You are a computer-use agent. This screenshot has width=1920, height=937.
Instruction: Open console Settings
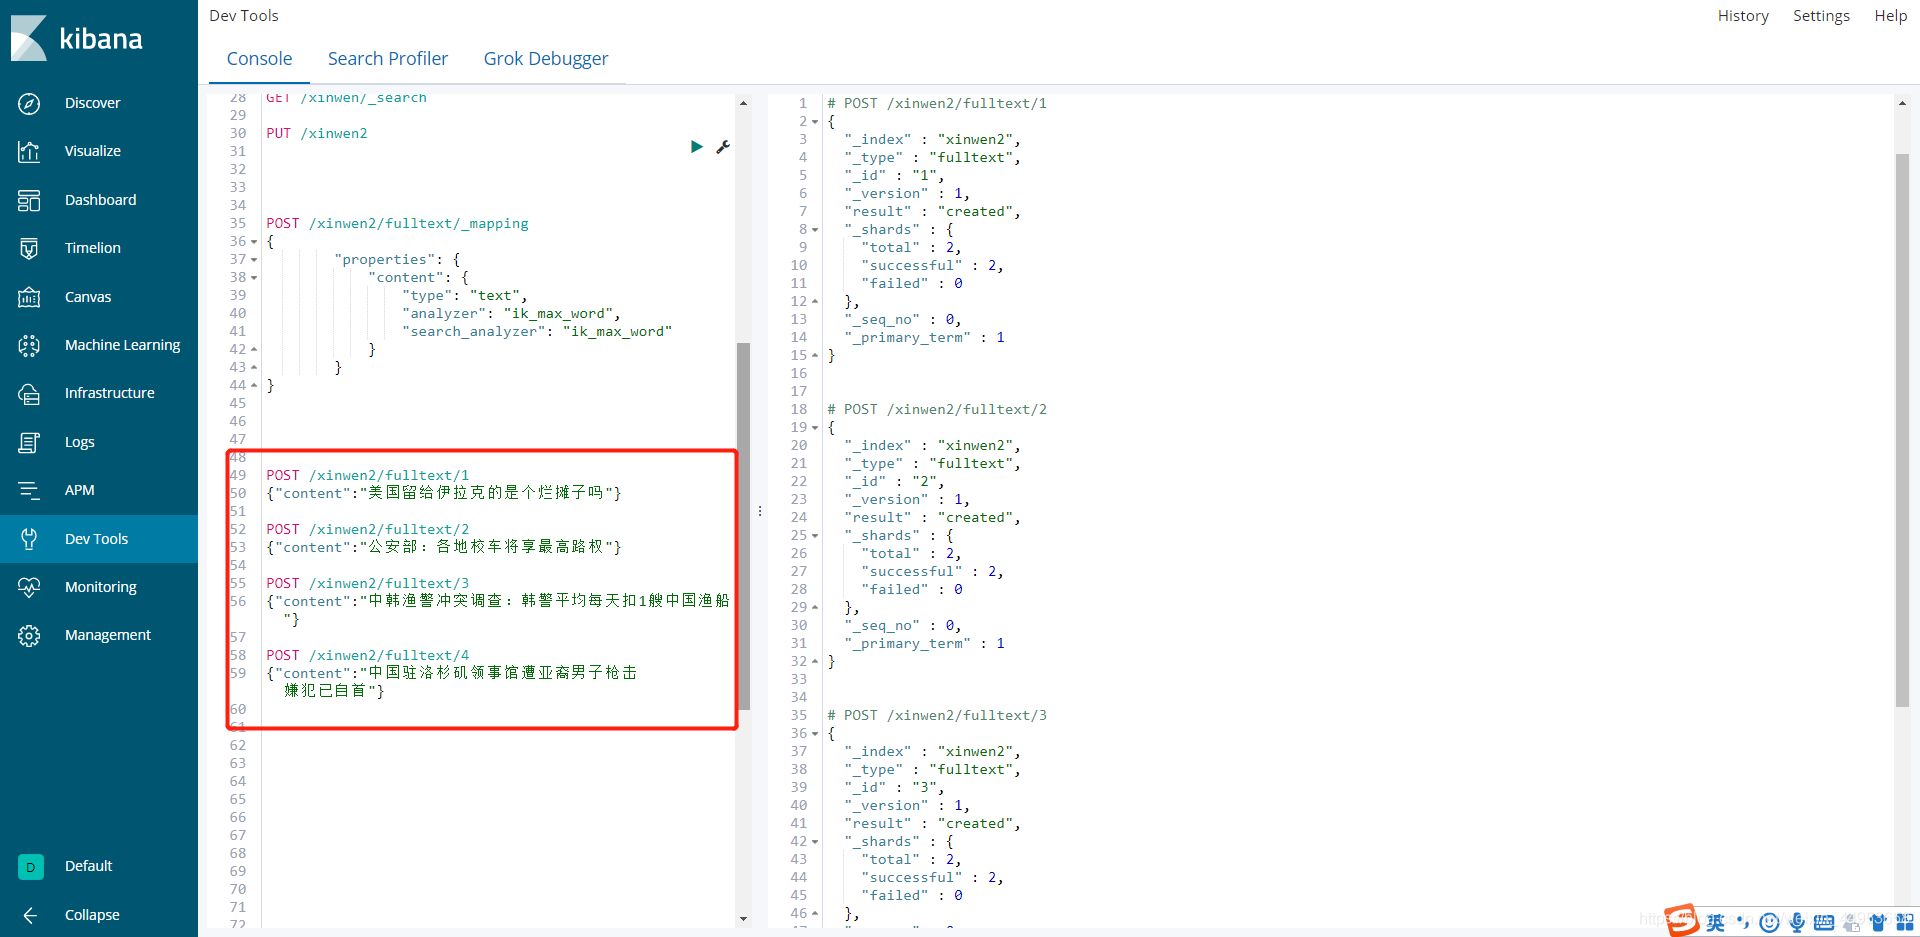(1821, 16)
